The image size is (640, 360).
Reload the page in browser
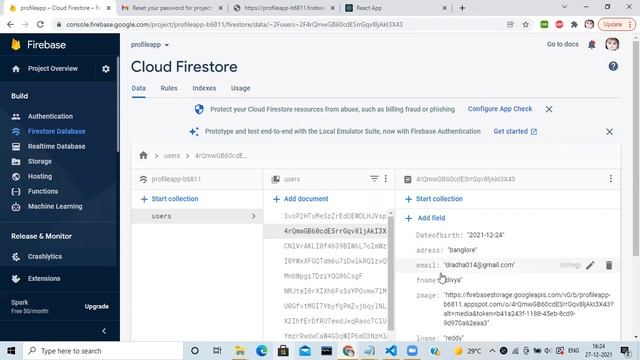[x=40, y=24]
